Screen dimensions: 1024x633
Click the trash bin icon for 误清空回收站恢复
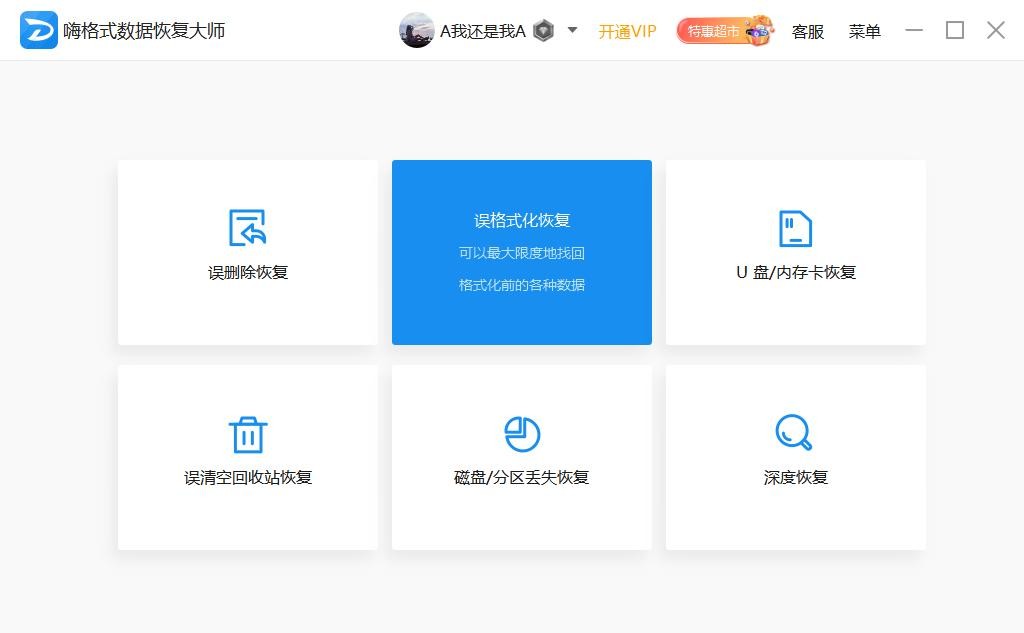coord(247,434)
